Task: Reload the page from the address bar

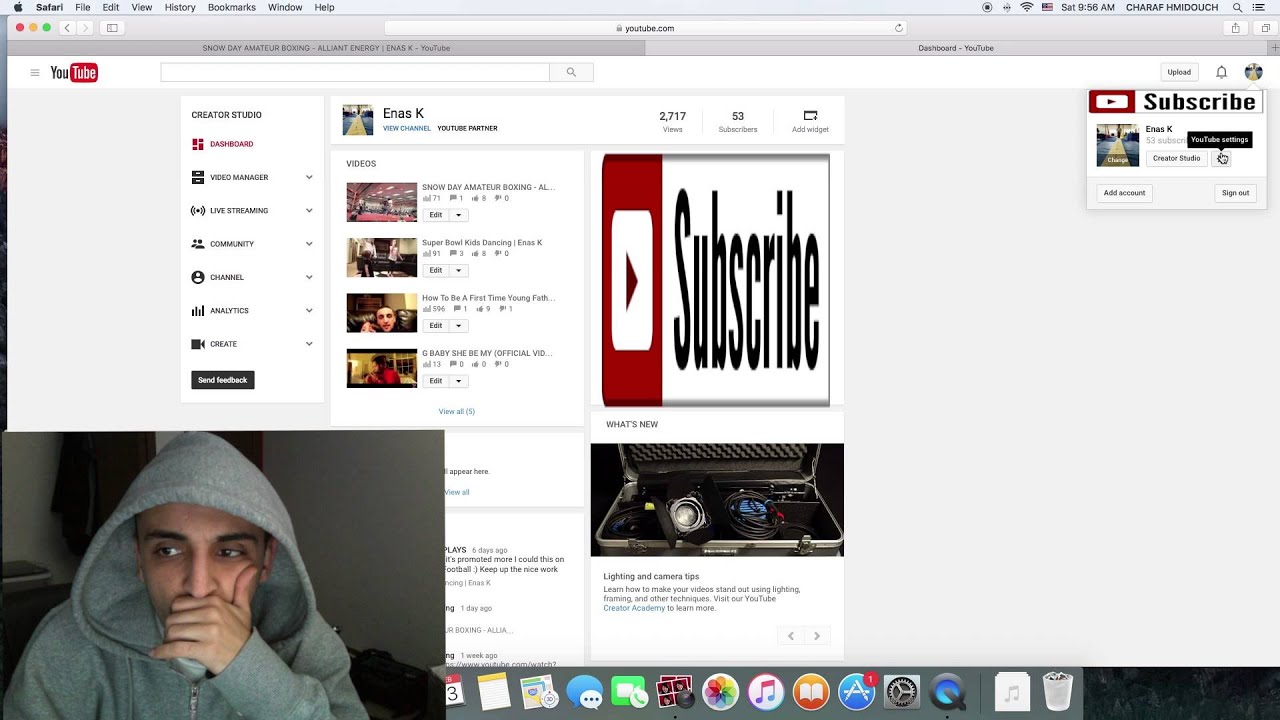Action: coord(898,28)
